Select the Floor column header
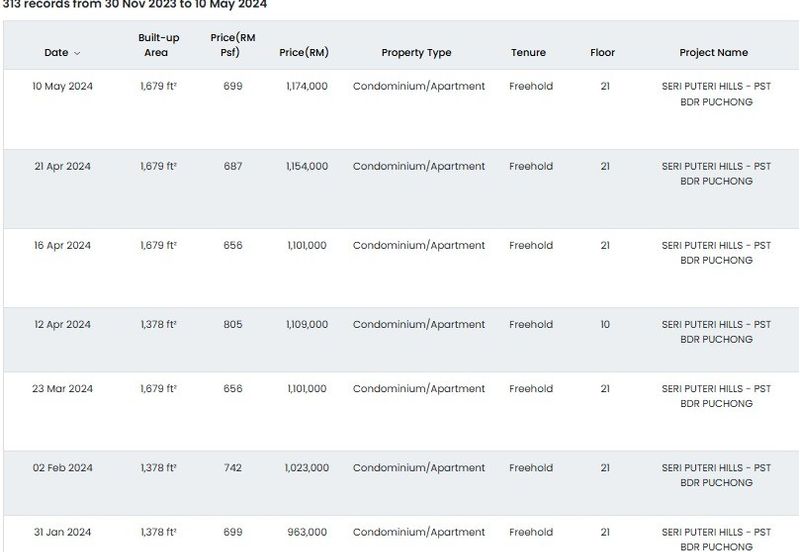The image size is (800, 552). point(603,53)
